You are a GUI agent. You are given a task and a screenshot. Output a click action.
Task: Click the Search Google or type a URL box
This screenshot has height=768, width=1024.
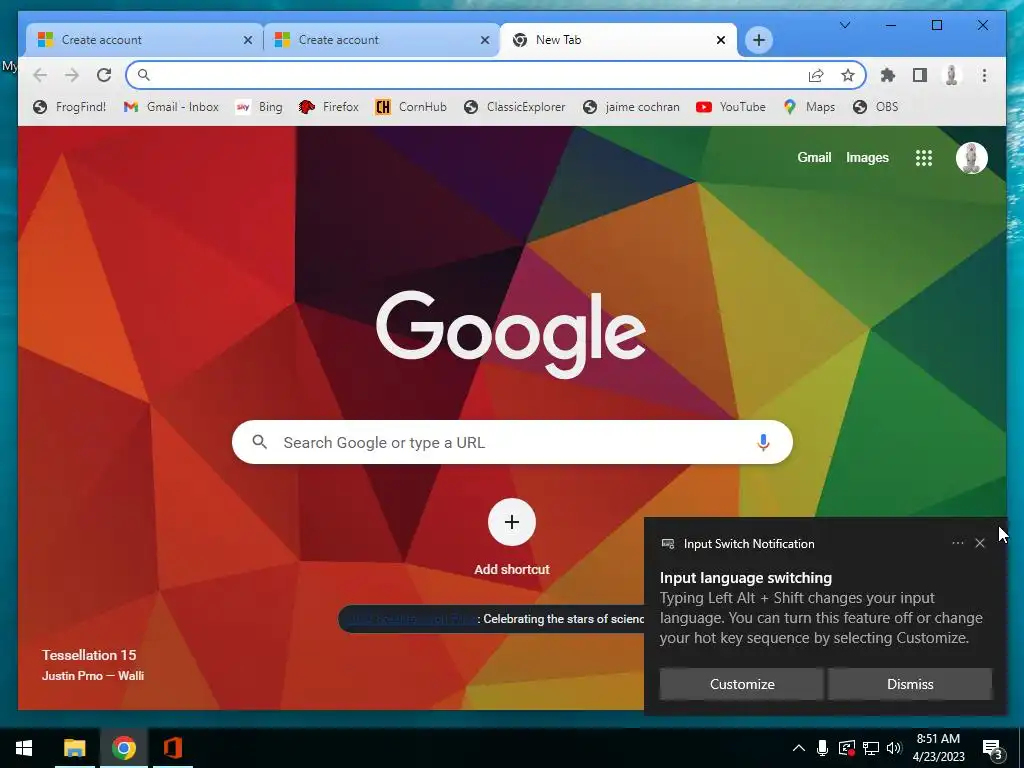(x=512, y=442)
